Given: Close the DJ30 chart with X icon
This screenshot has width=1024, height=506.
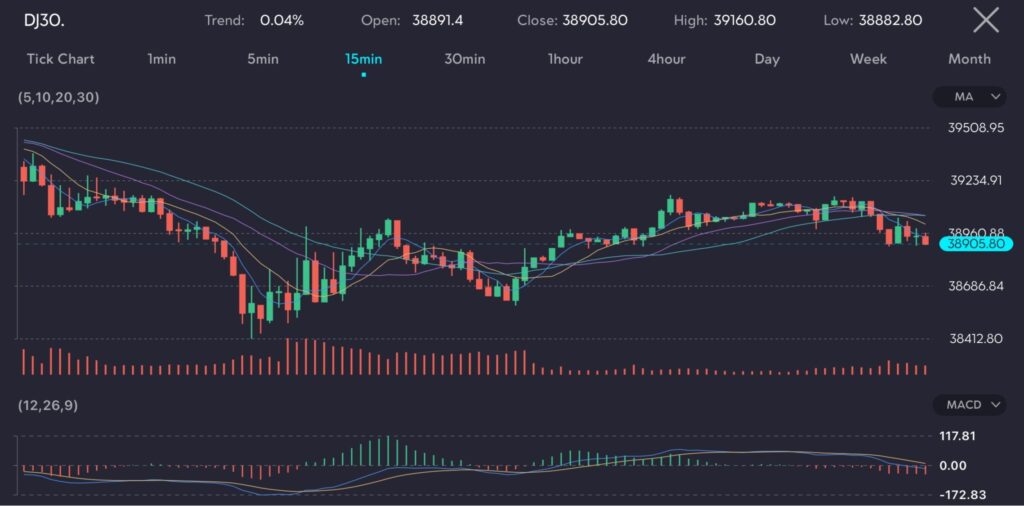Looking at the screenshot, I should (x=985, y=19).
